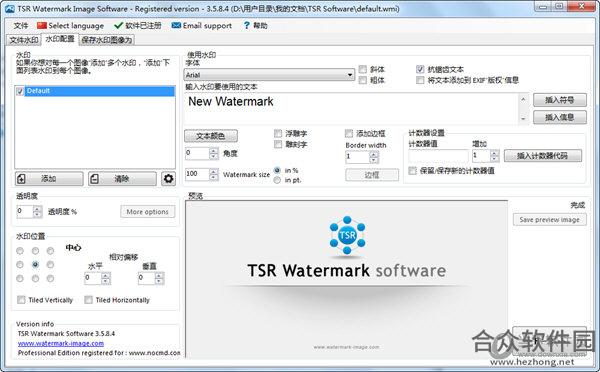Viewport: 600px width, 372px height.
Task: Click the 角度 angle value field
Action: tap(197, 153)
